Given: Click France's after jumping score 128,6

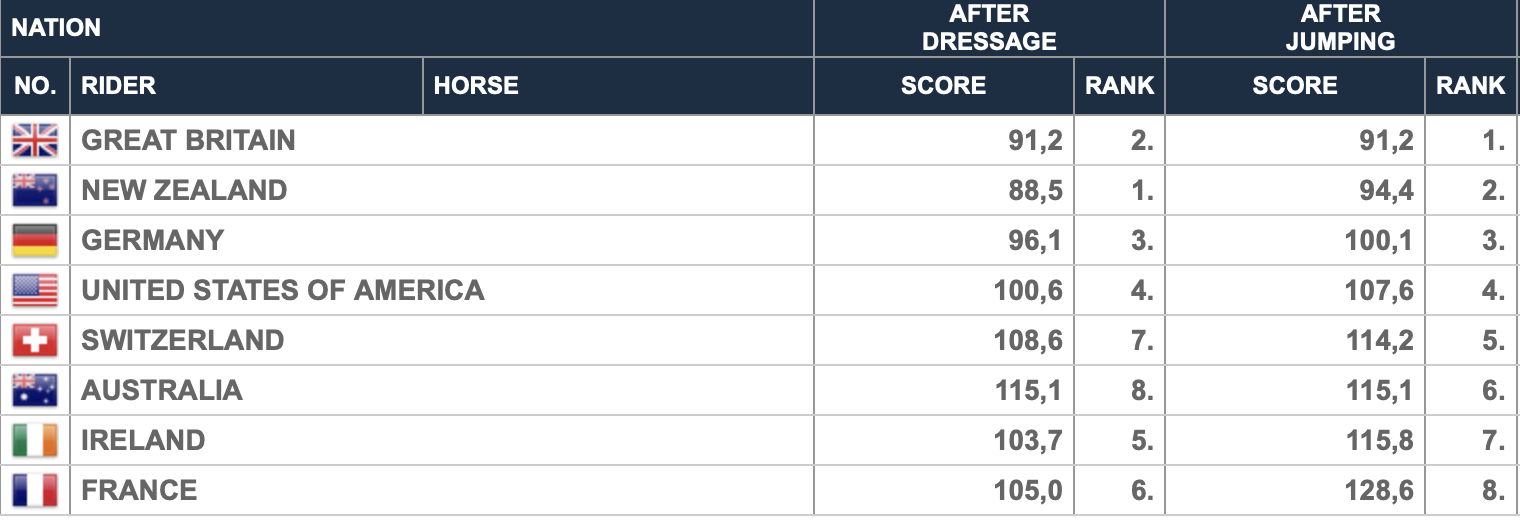Looking at the screenshot, I should tap(1380, 490).
